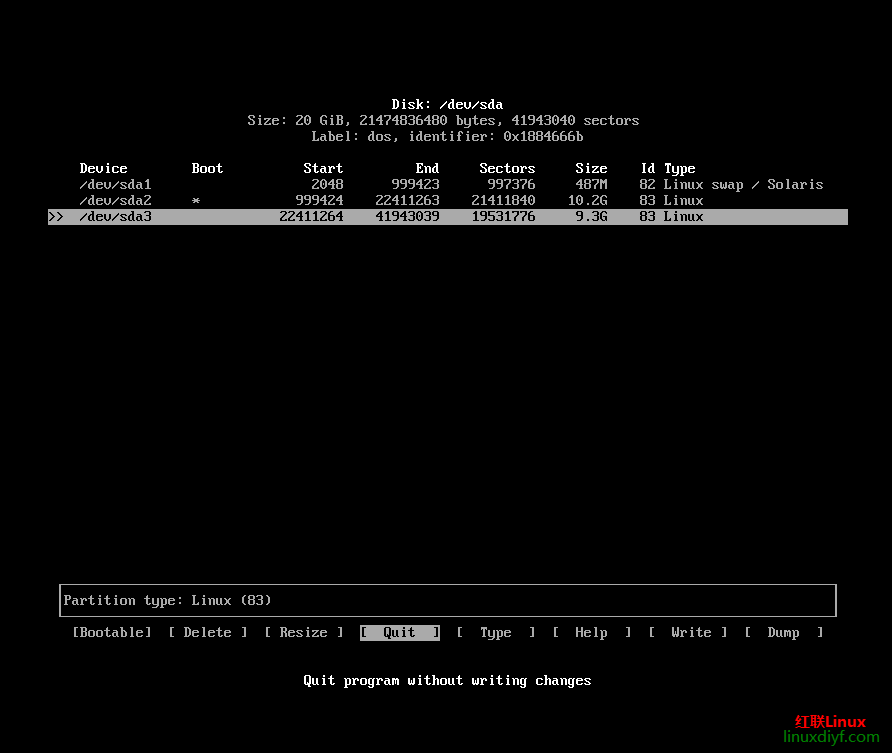Click the Sectors column header
Image resolution: width=892 pixels, height=753 pixels.
click(507, 168)
